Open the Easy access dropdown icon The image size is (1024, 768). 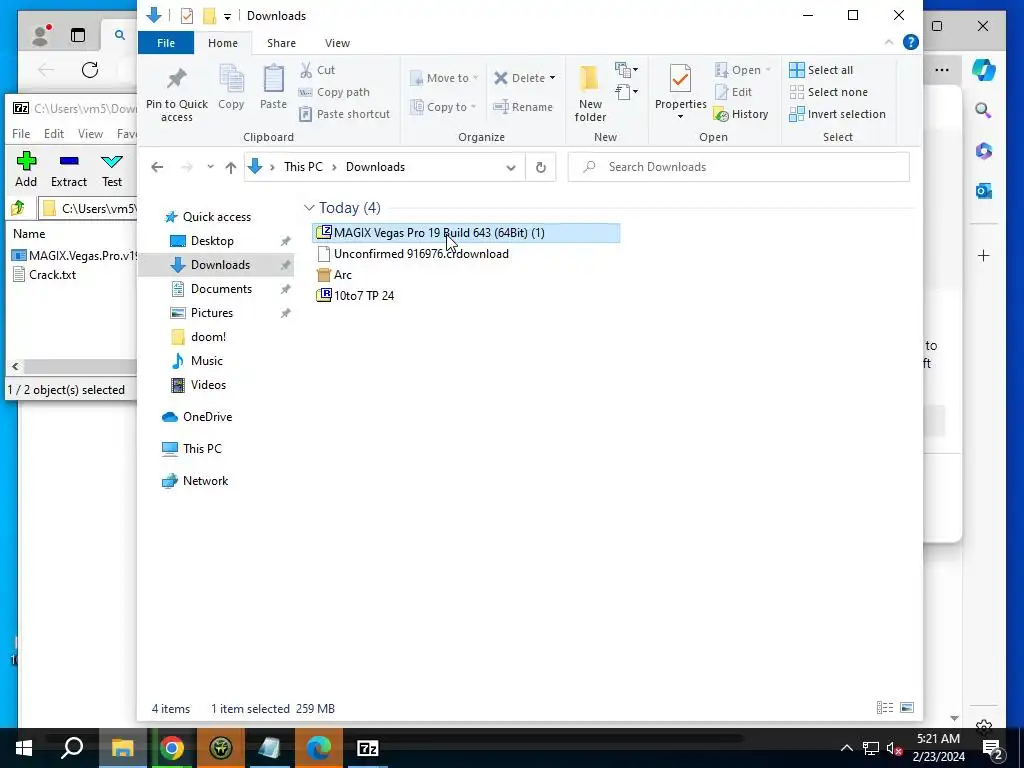tap(626, 91)
